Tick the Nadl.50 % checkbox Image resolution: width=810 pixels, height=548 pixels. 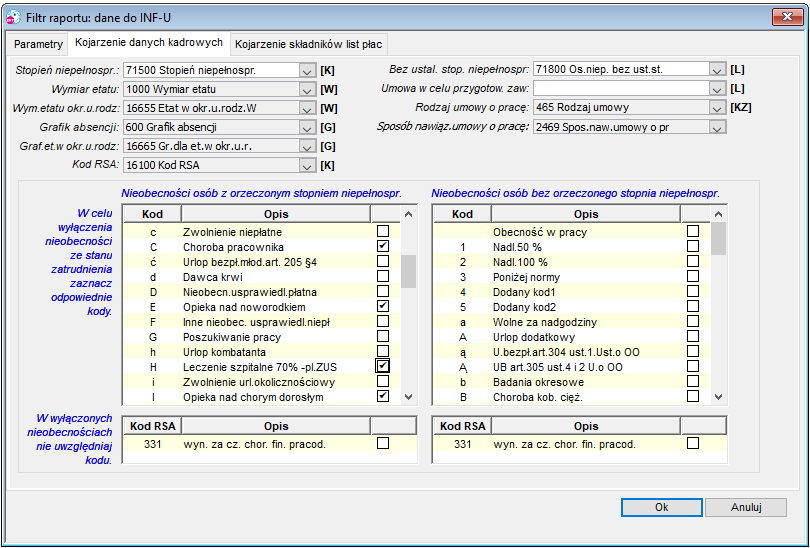[693, 246]
